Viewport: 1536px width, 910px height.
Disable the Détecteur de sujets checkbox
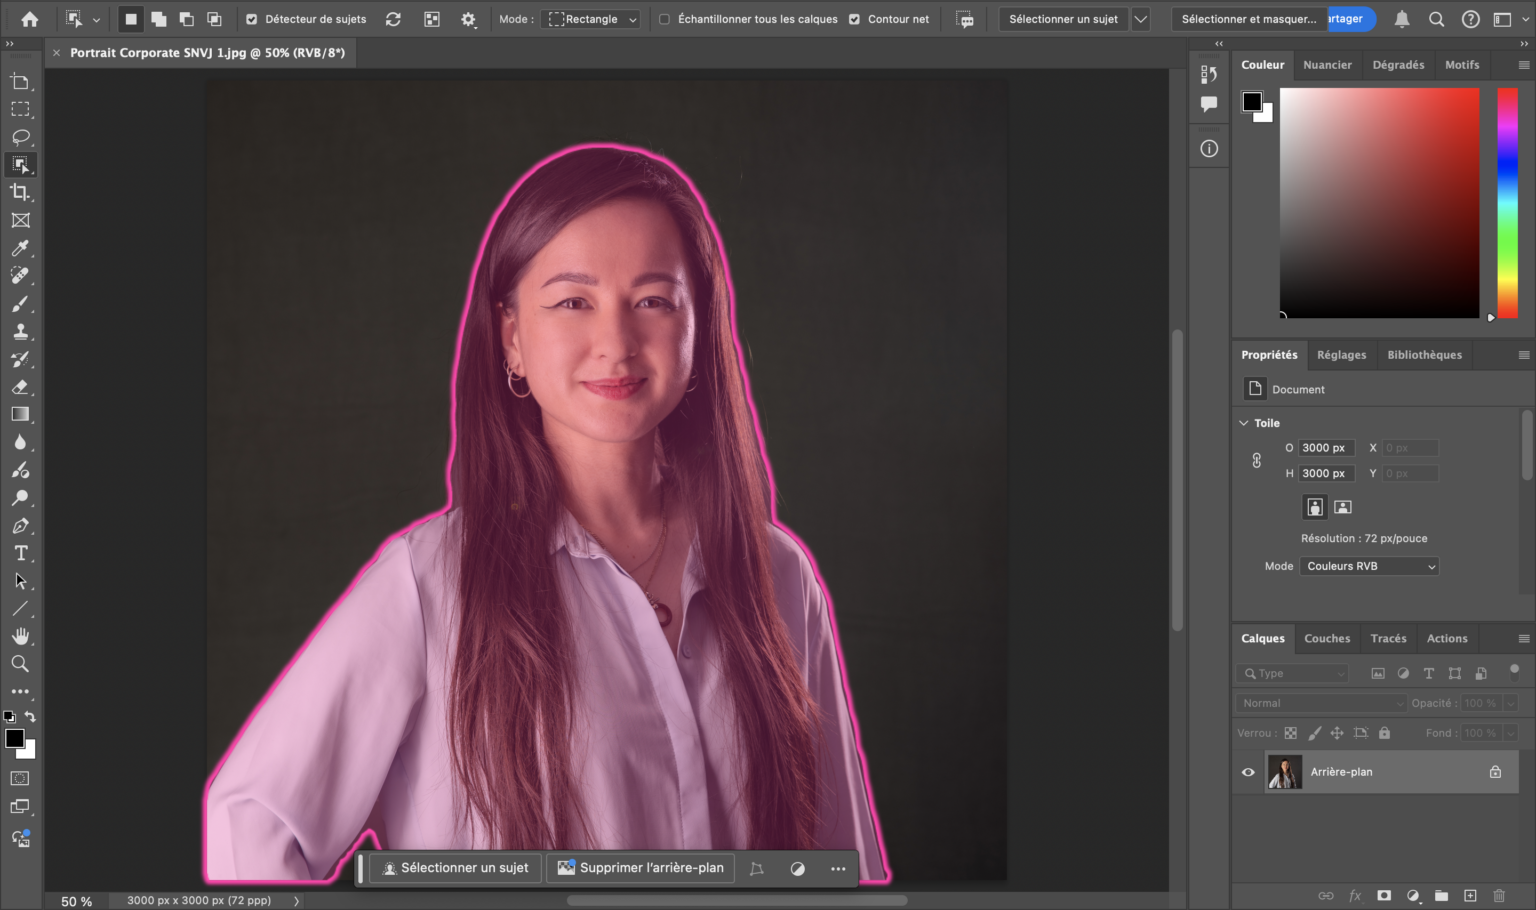point(252,19)
